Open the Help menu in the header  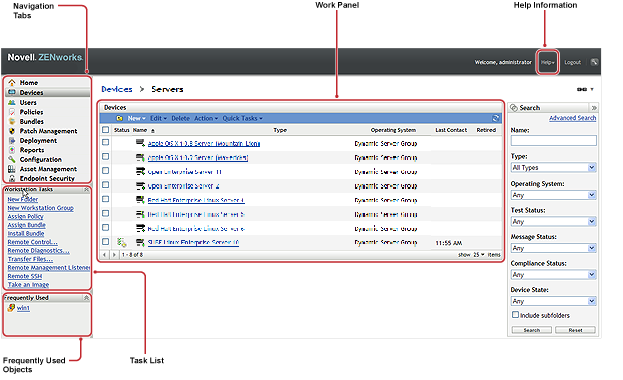coord(547,62)
